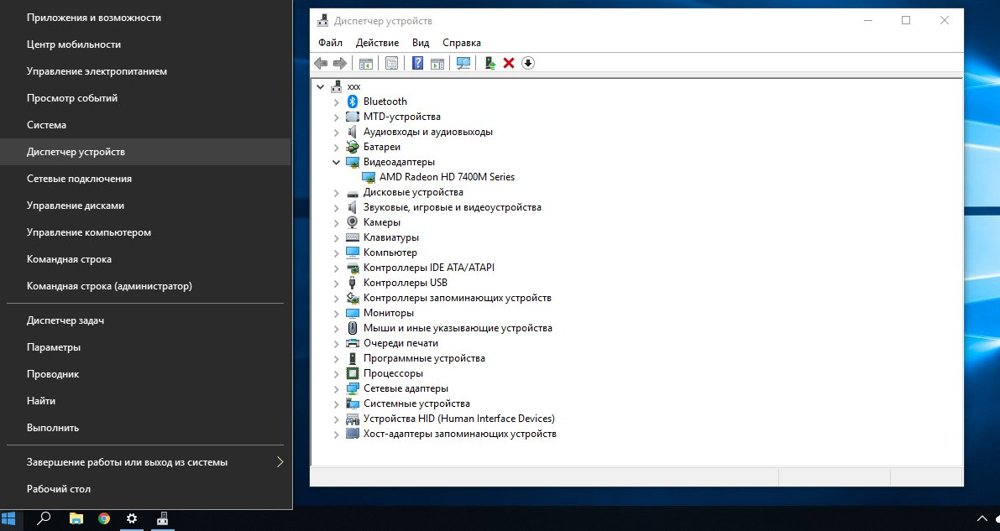The width and height of the screenshot is (1000, 531).
Task: Open Chrome from the taskbar
Action: 104,518
